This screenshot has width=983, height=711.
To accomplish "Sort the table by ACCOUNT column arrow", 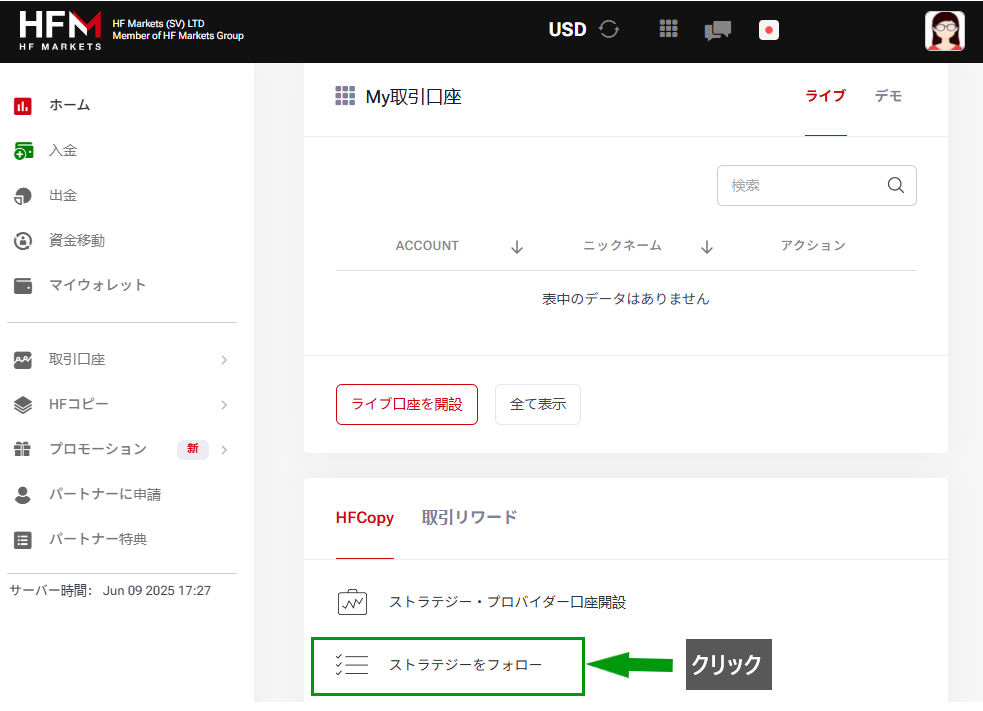I will (517, 247).
